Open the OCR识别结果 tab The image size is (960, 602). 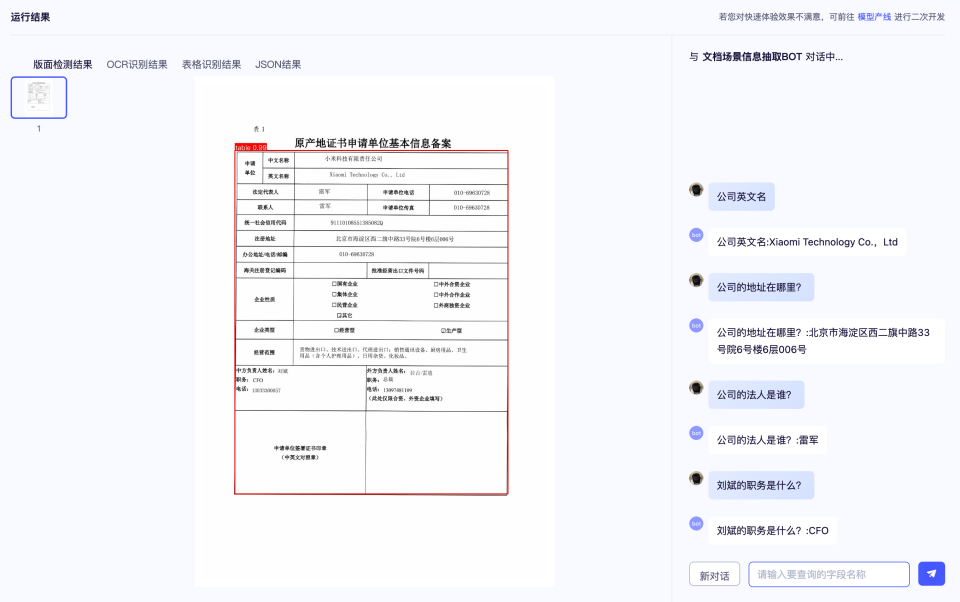pyautogui.click(x=137, y=64)
